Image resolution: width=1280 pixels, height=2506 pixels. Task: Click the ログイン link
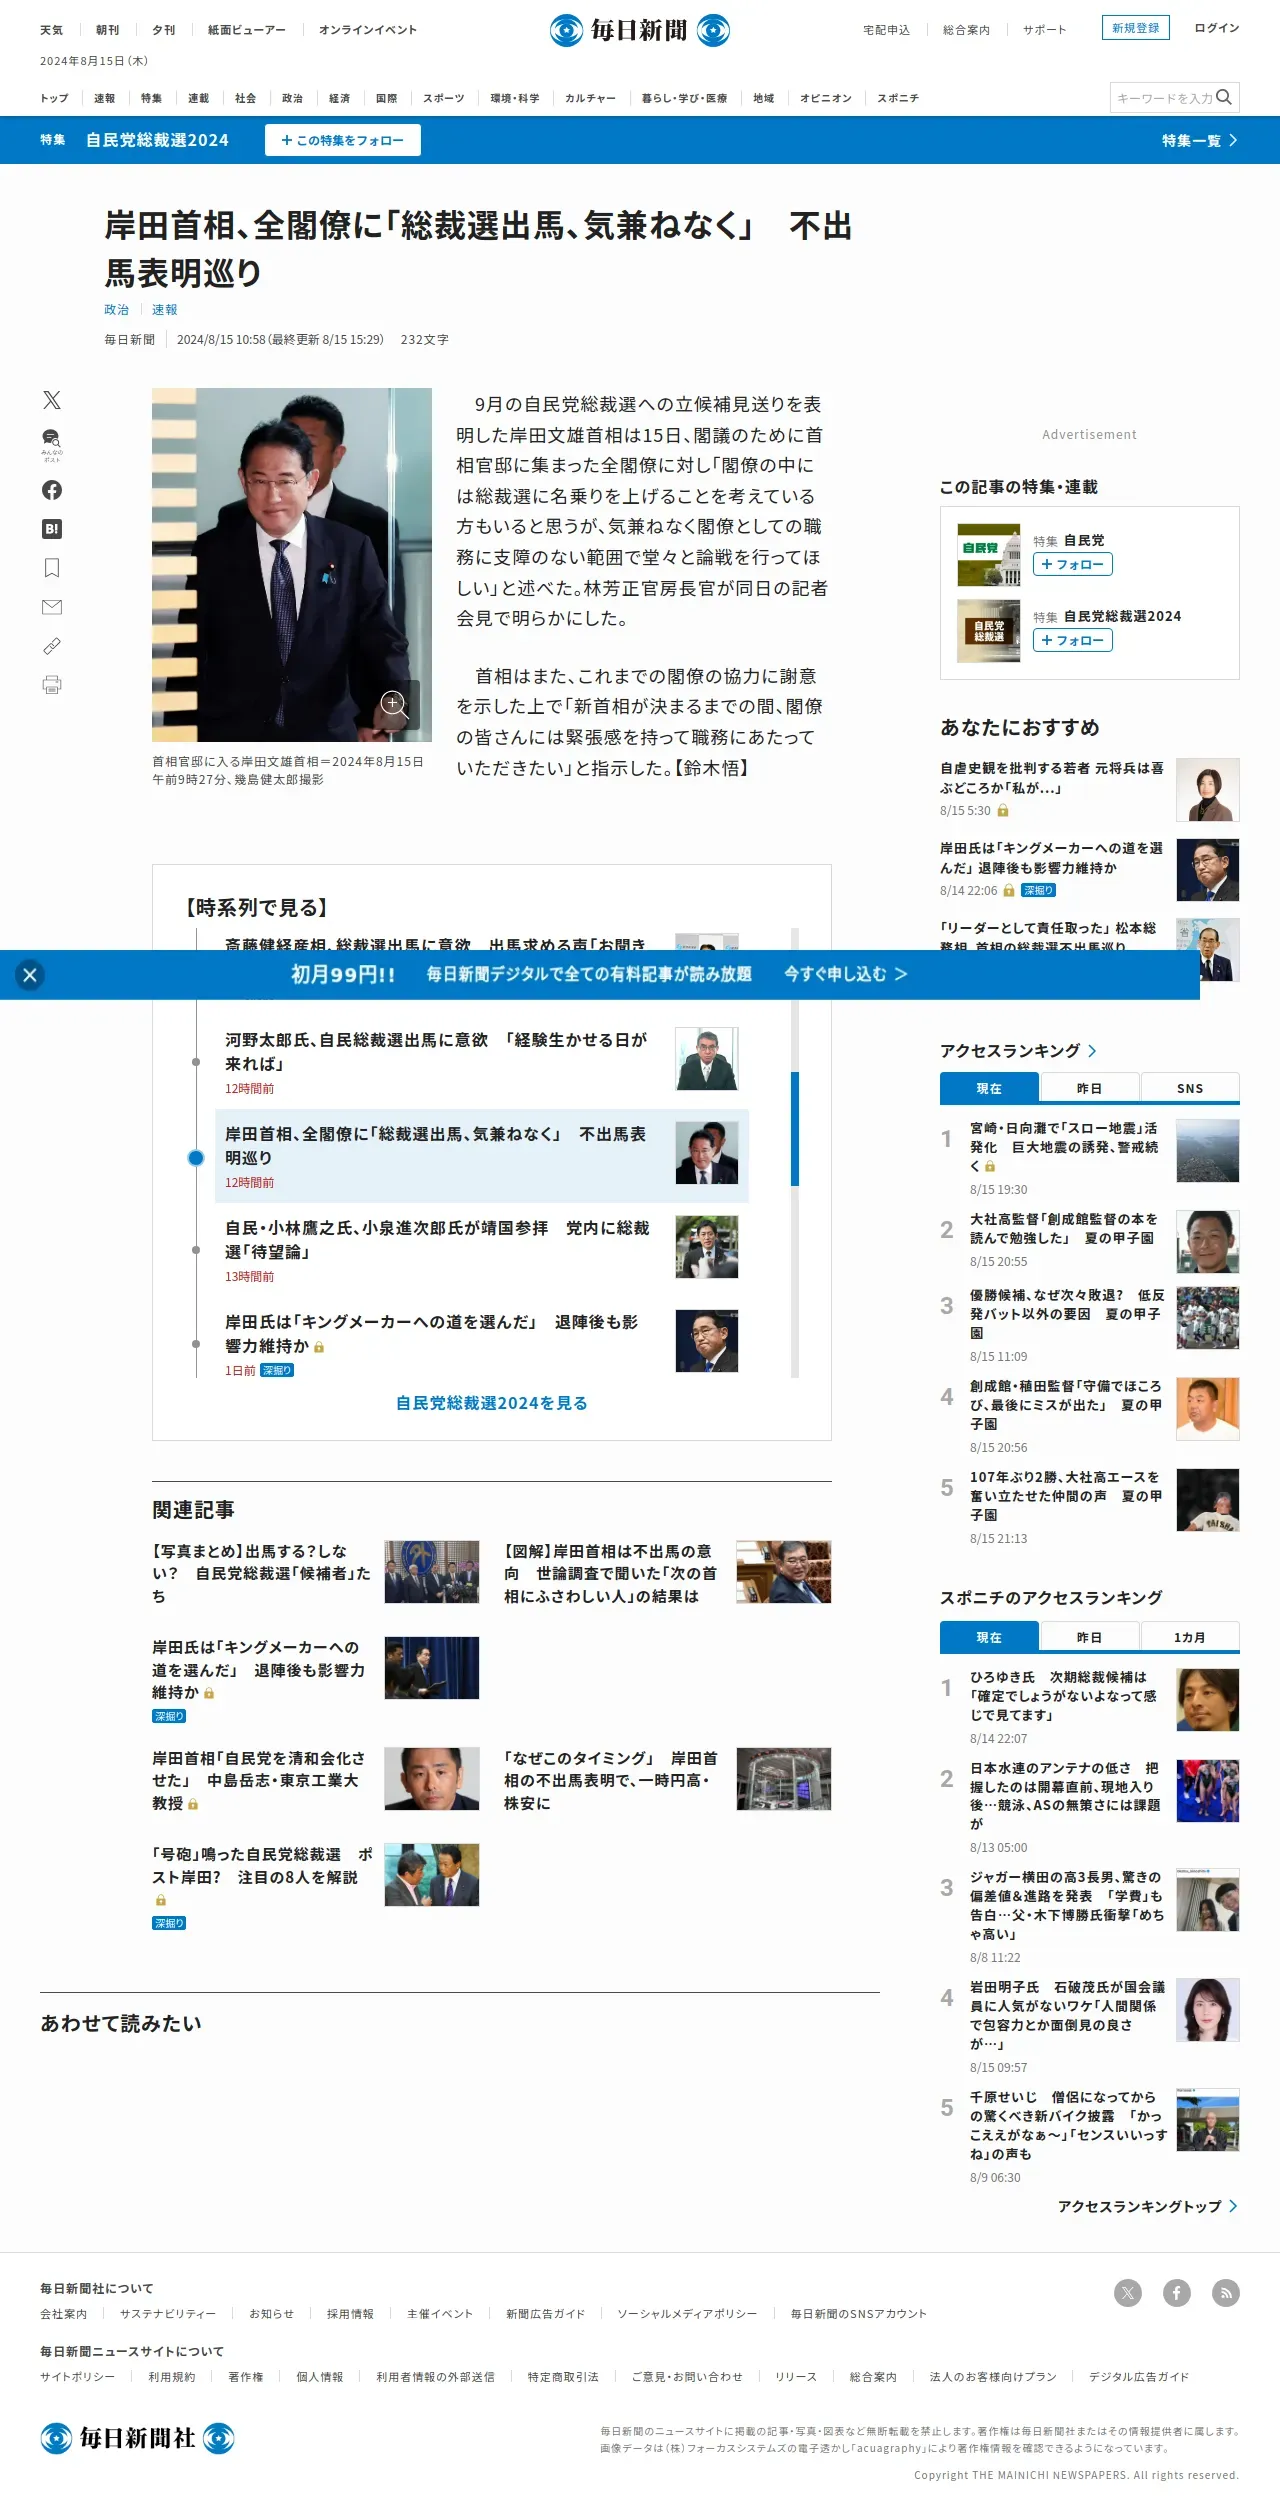(1217, 28)
